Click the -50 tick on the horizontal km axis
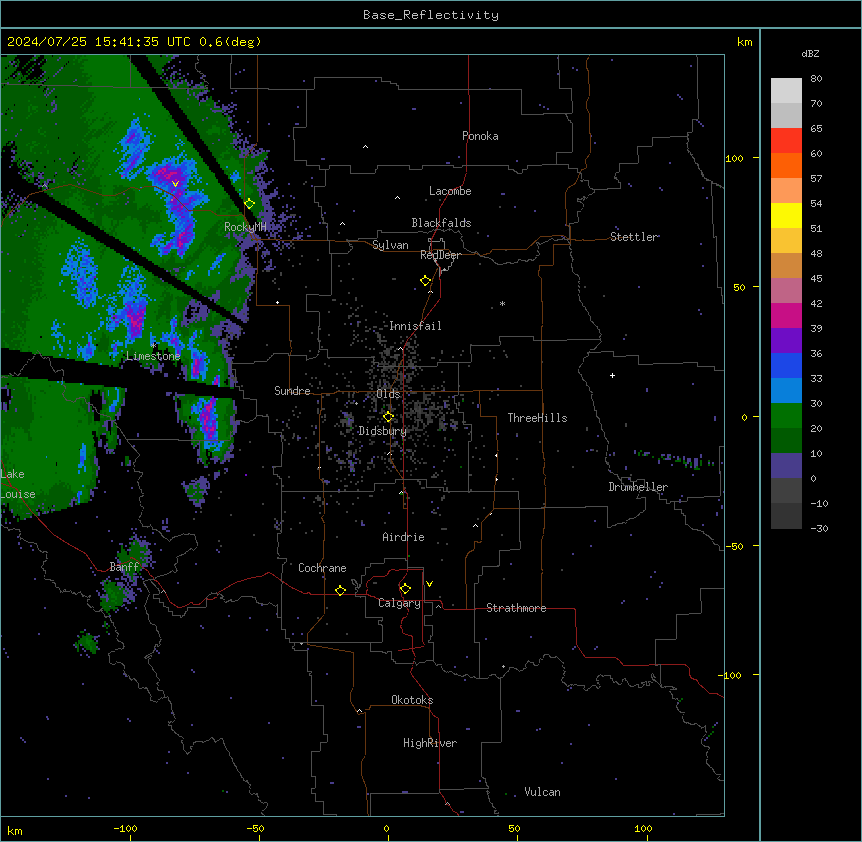This screenshot has height=842, width=862. pos(255,828)
